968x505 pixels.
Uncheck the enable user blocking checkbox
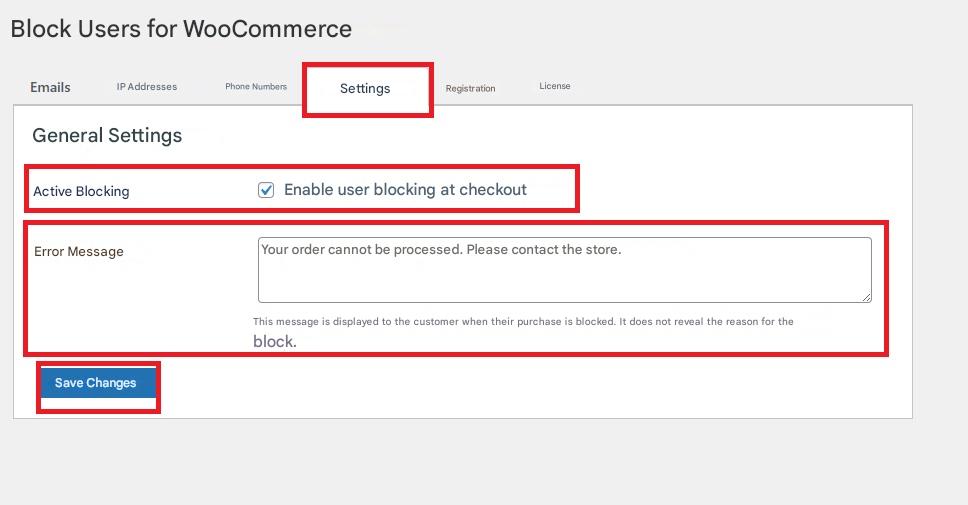[x=266, y=190]
